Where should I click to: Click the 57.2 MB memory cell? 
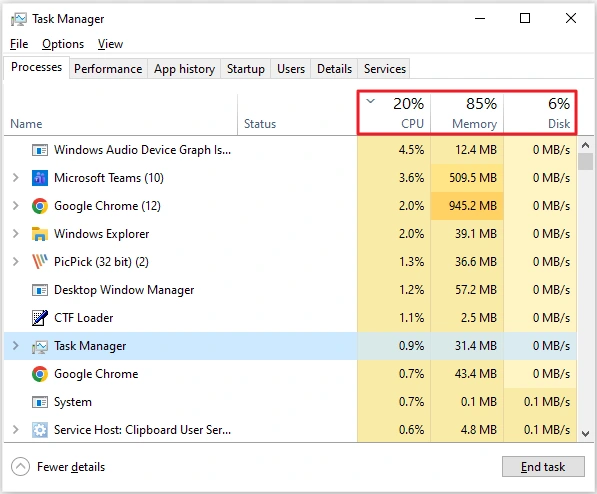pos(467,290)
